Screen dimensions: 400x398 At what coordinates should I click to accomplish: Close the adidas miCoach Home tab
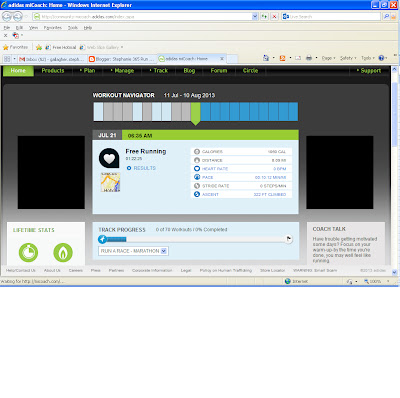coord(222,59)
